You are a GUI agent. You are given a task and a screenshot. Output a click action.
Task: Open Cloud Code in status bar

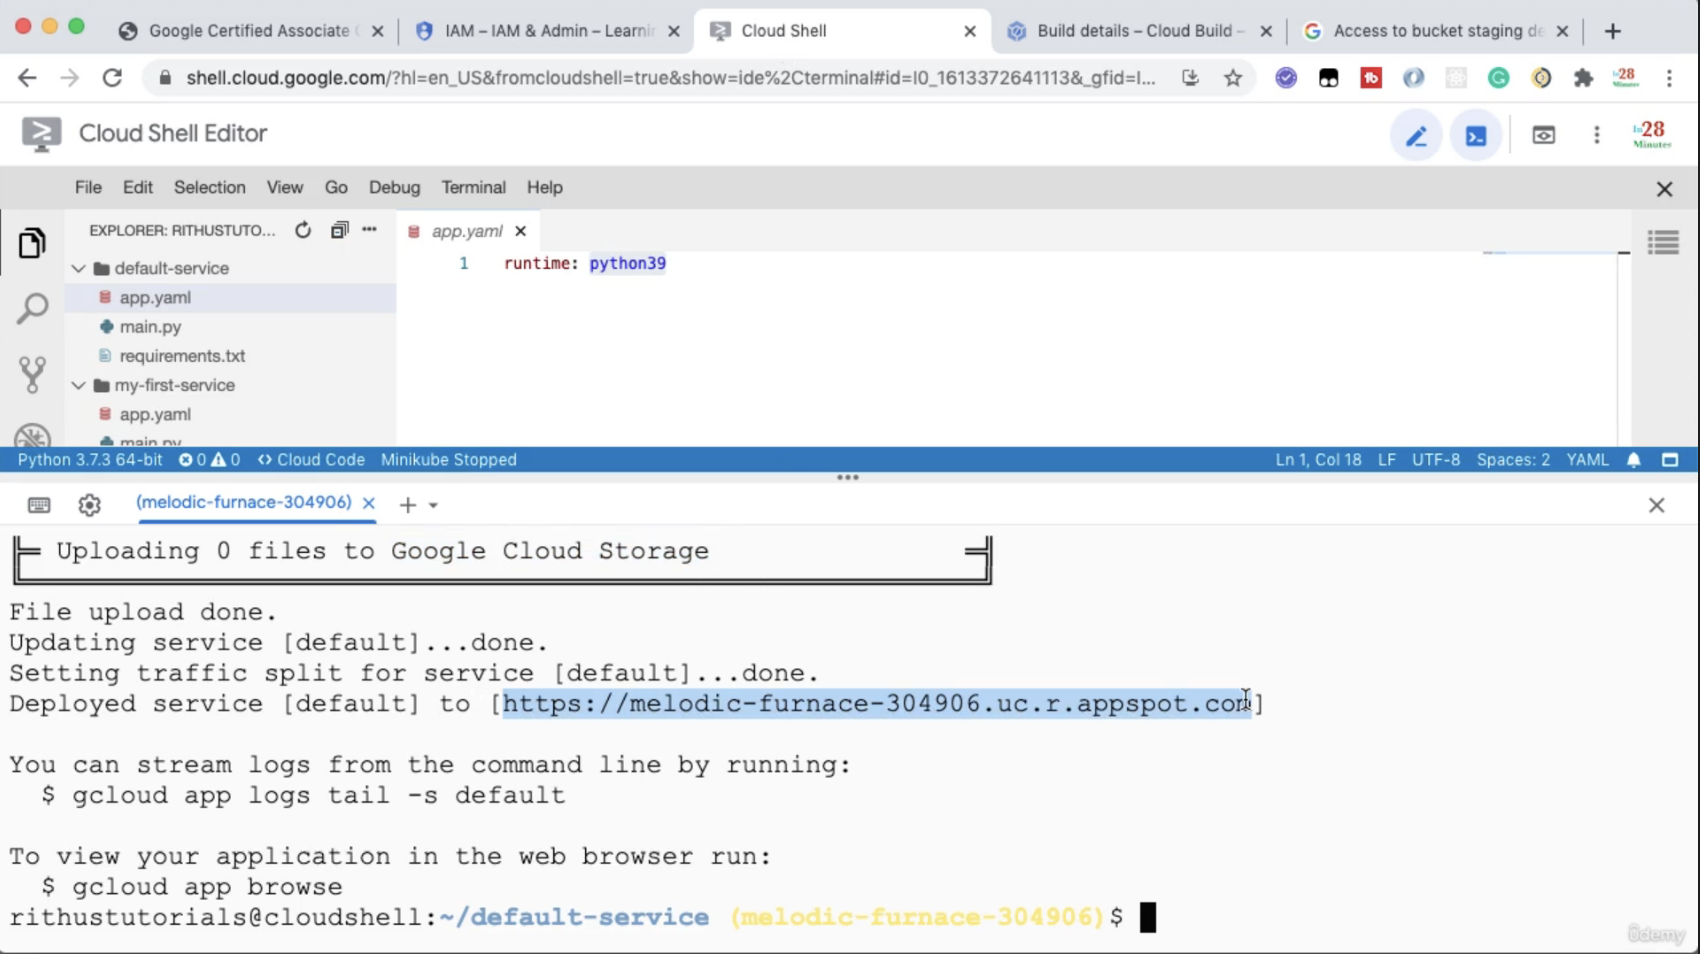tap(311, 460)
